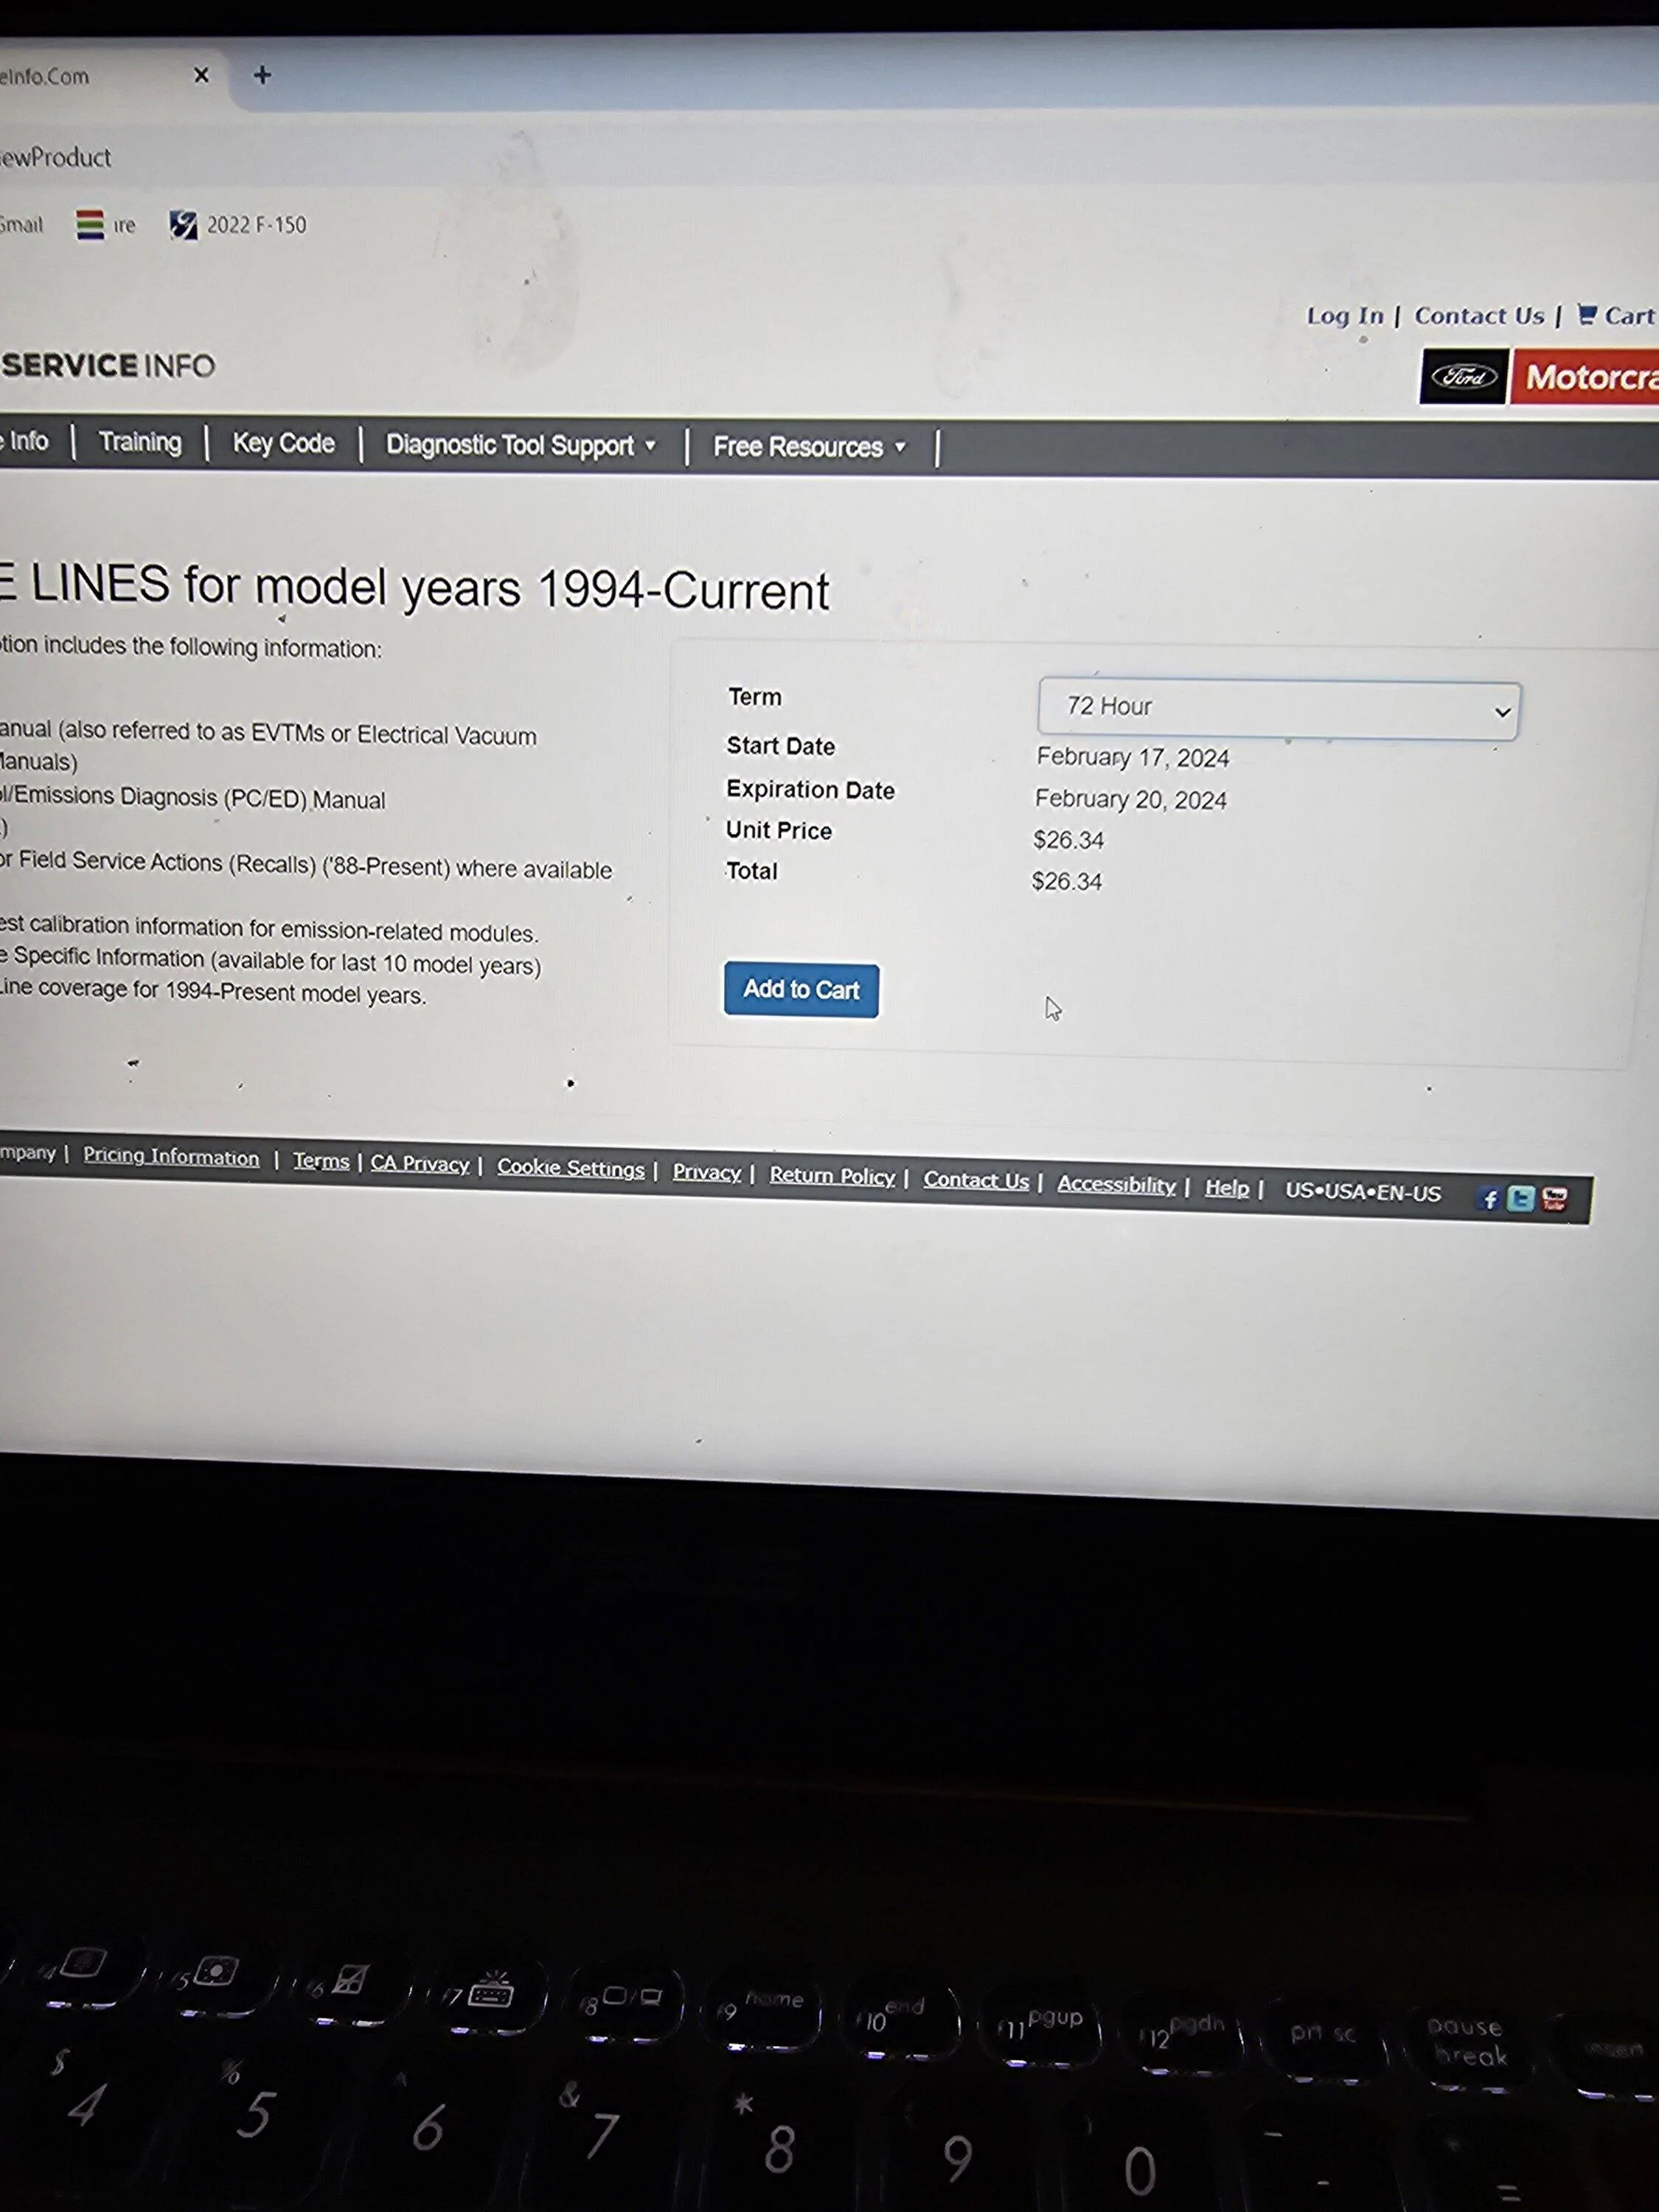The height and width of the screenshot is (2212, 1659).
Task: Click the YouTube icon in footer
Action: [x=1554, y=1198]
